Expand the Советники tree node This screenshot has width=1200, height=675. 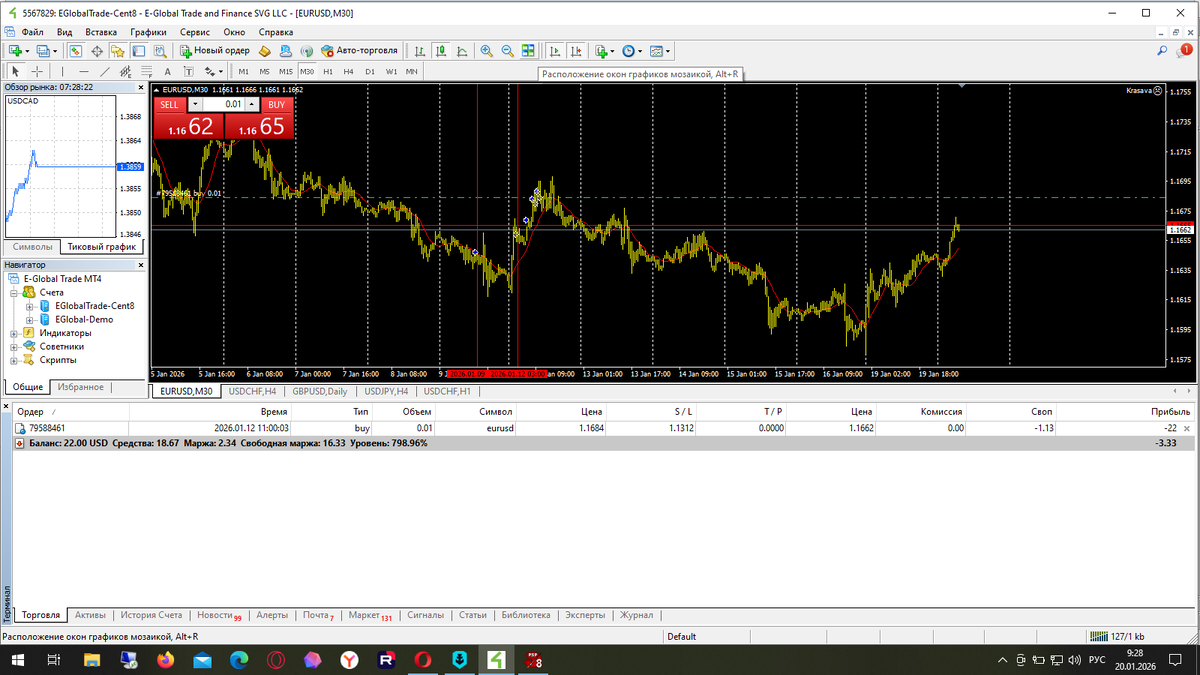tap(14, 347)
